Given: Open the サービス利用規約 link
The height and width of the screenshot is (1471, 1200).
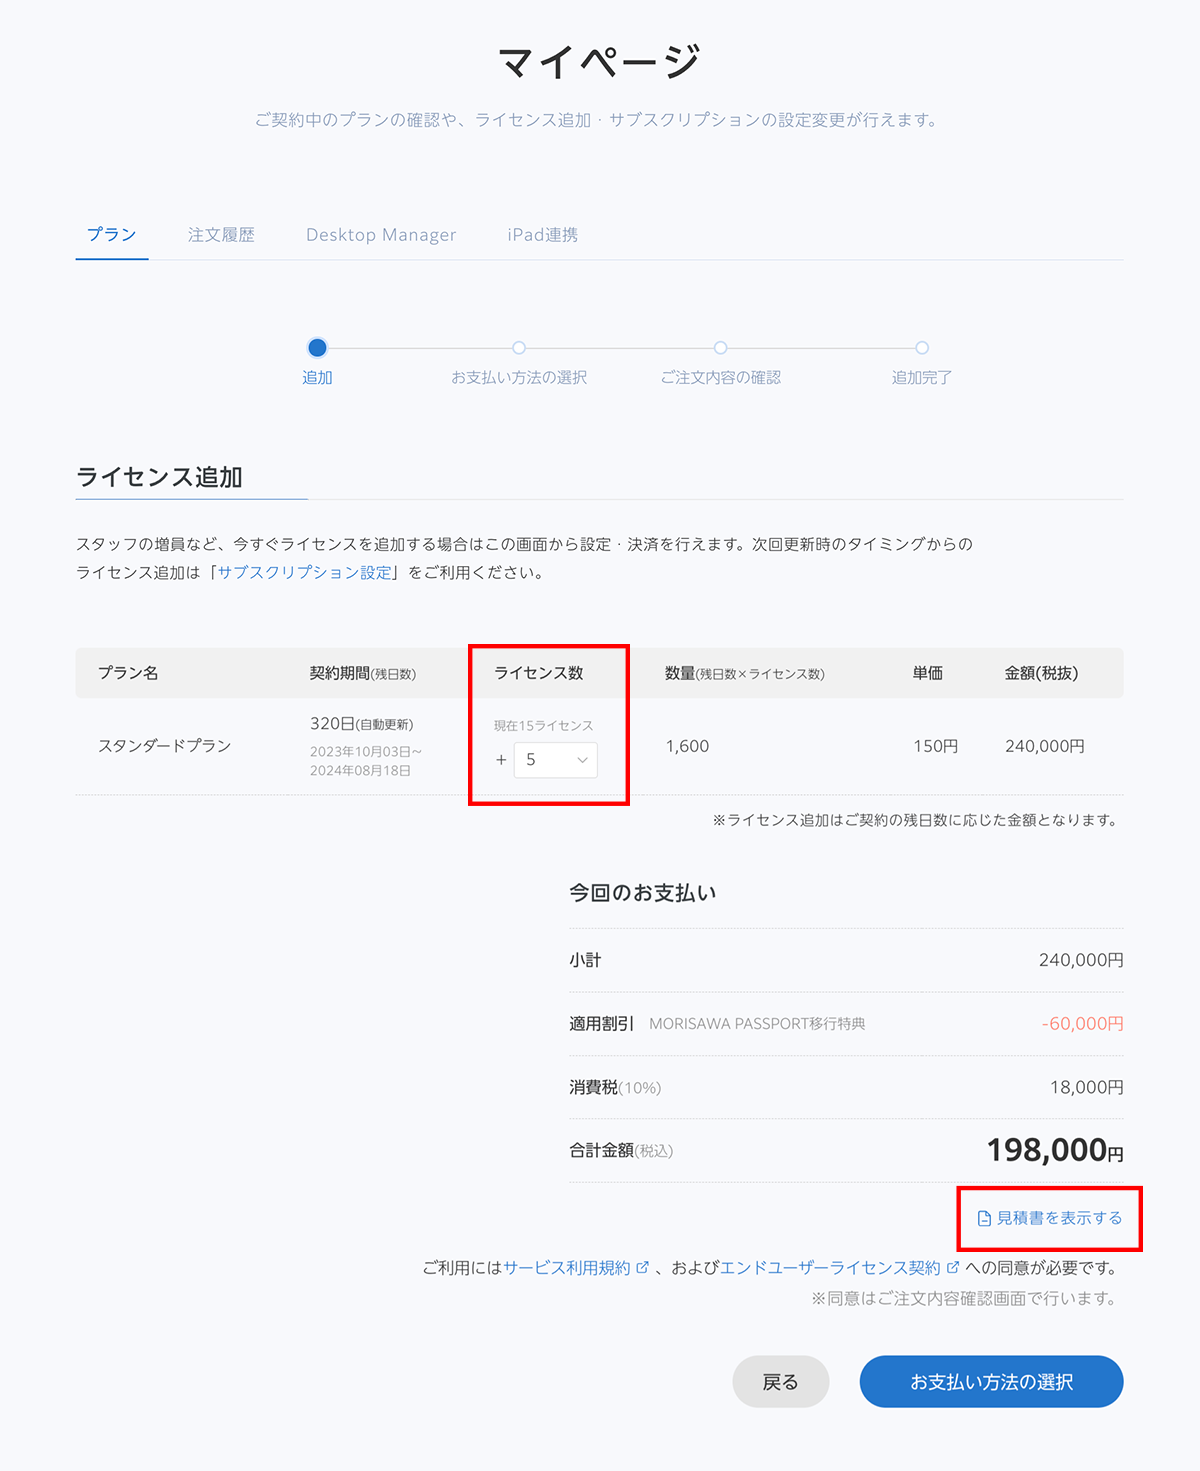Looking at the screenshot, I should point(567,1268).
